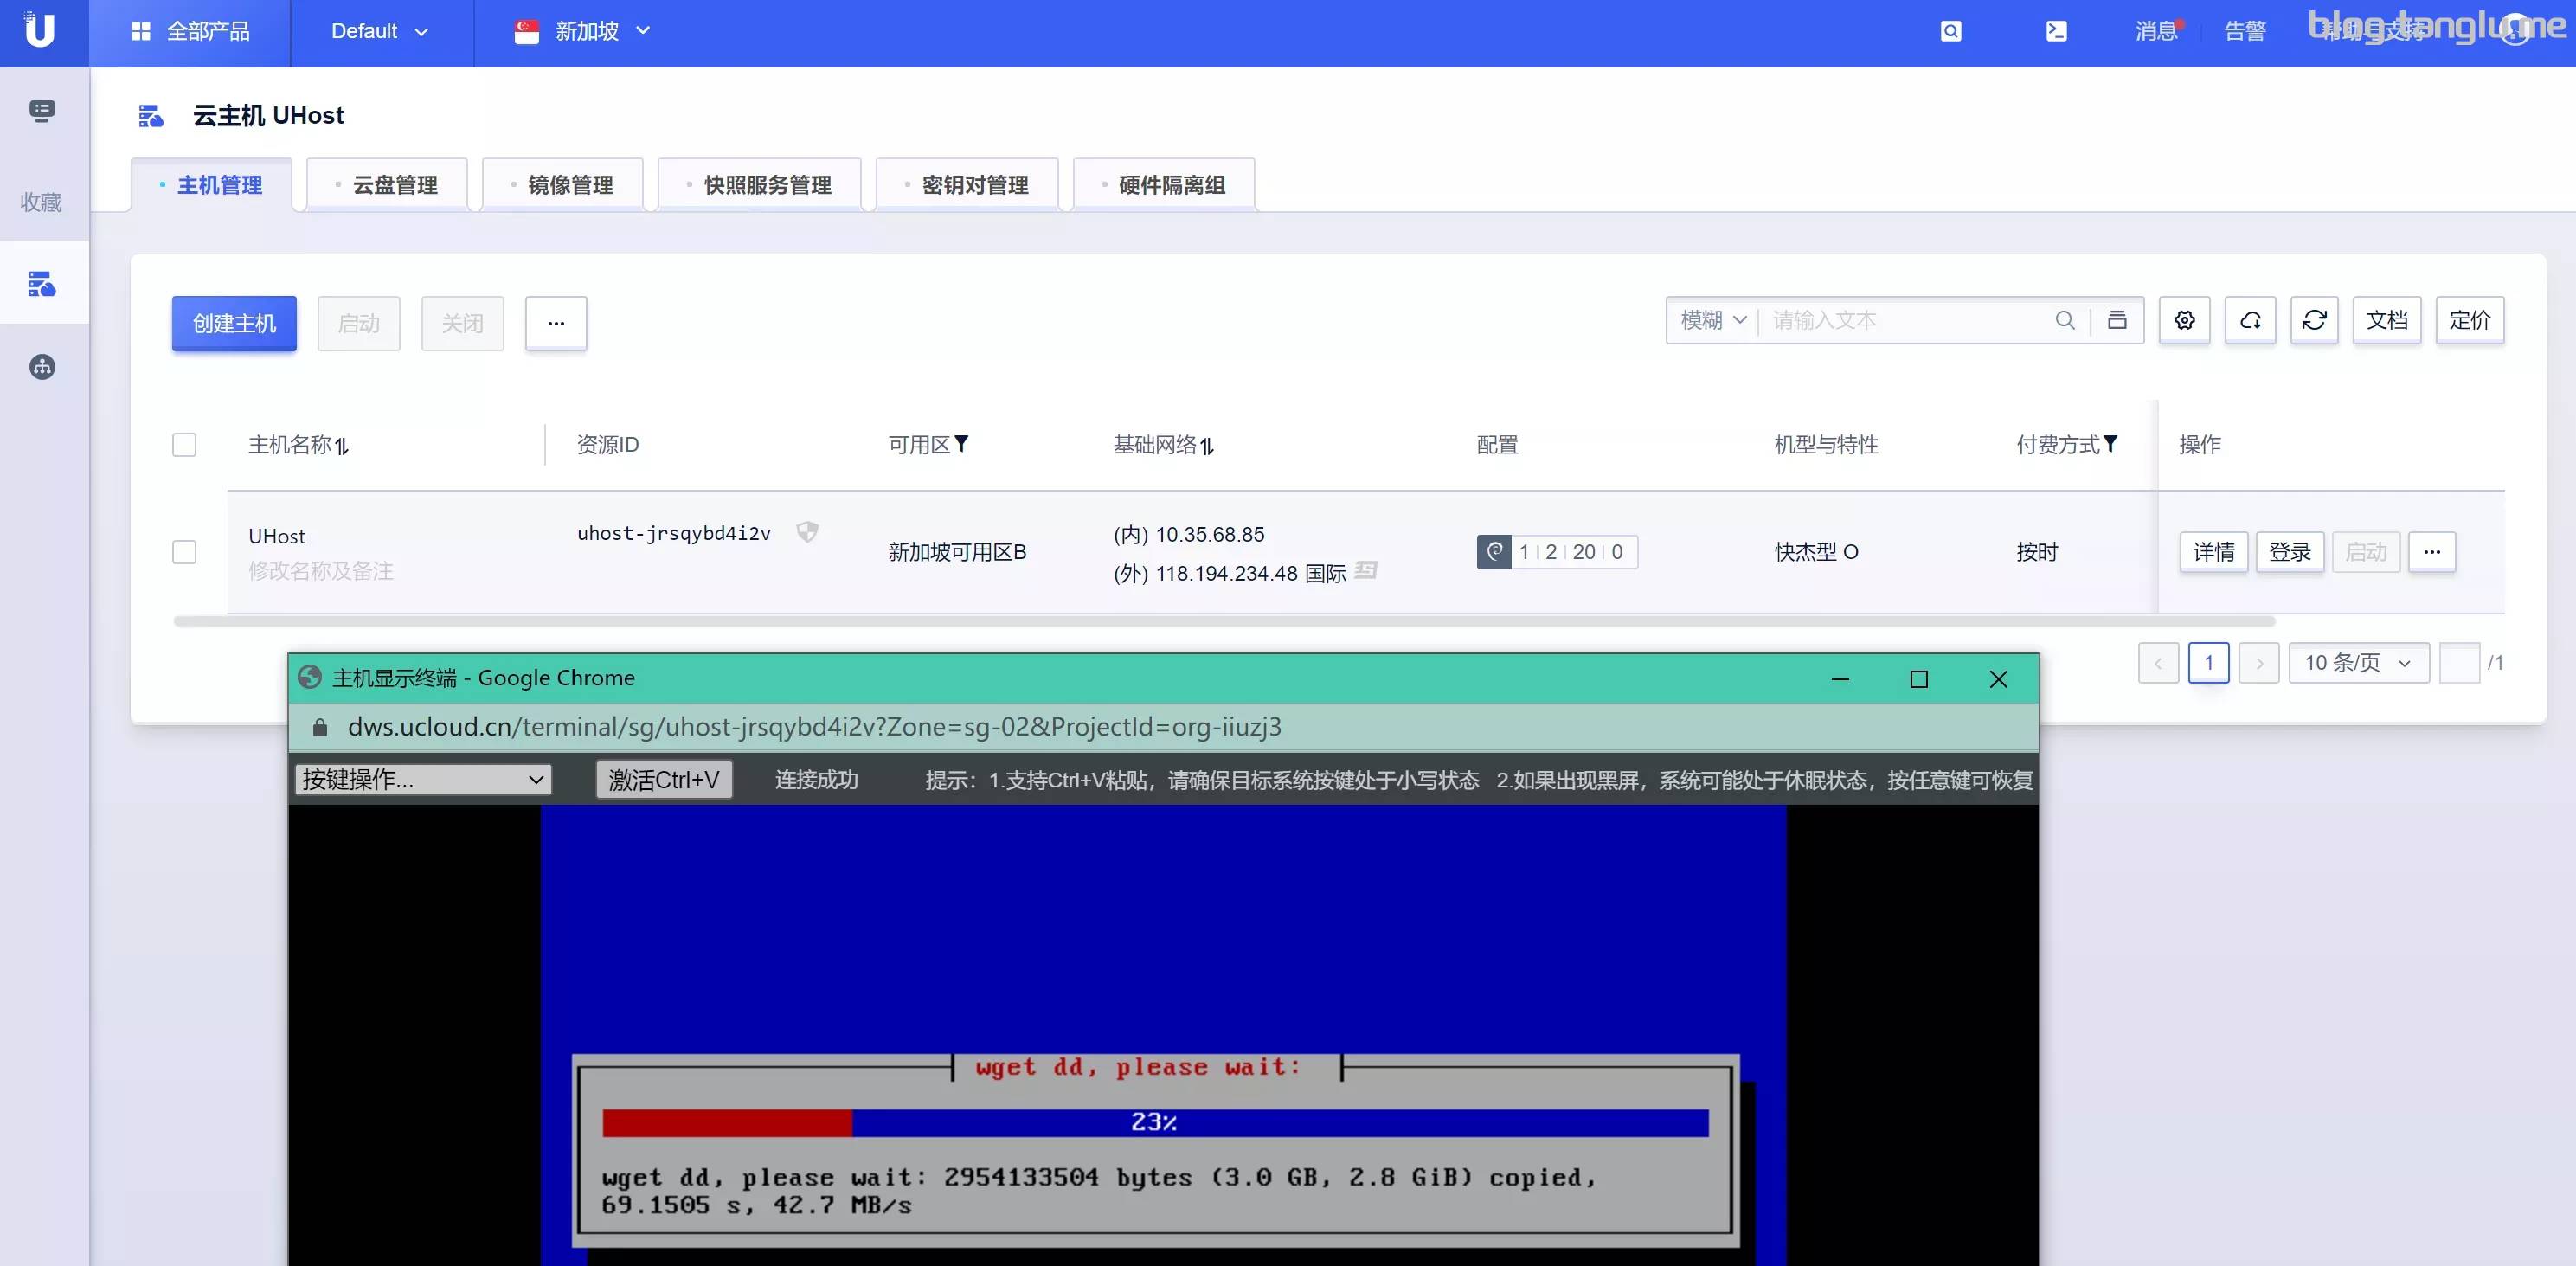The width and height of the screenshot is (2576, 1266).
Task: Open the CloudShell terminal icon in header
Action: point(2056,31)
